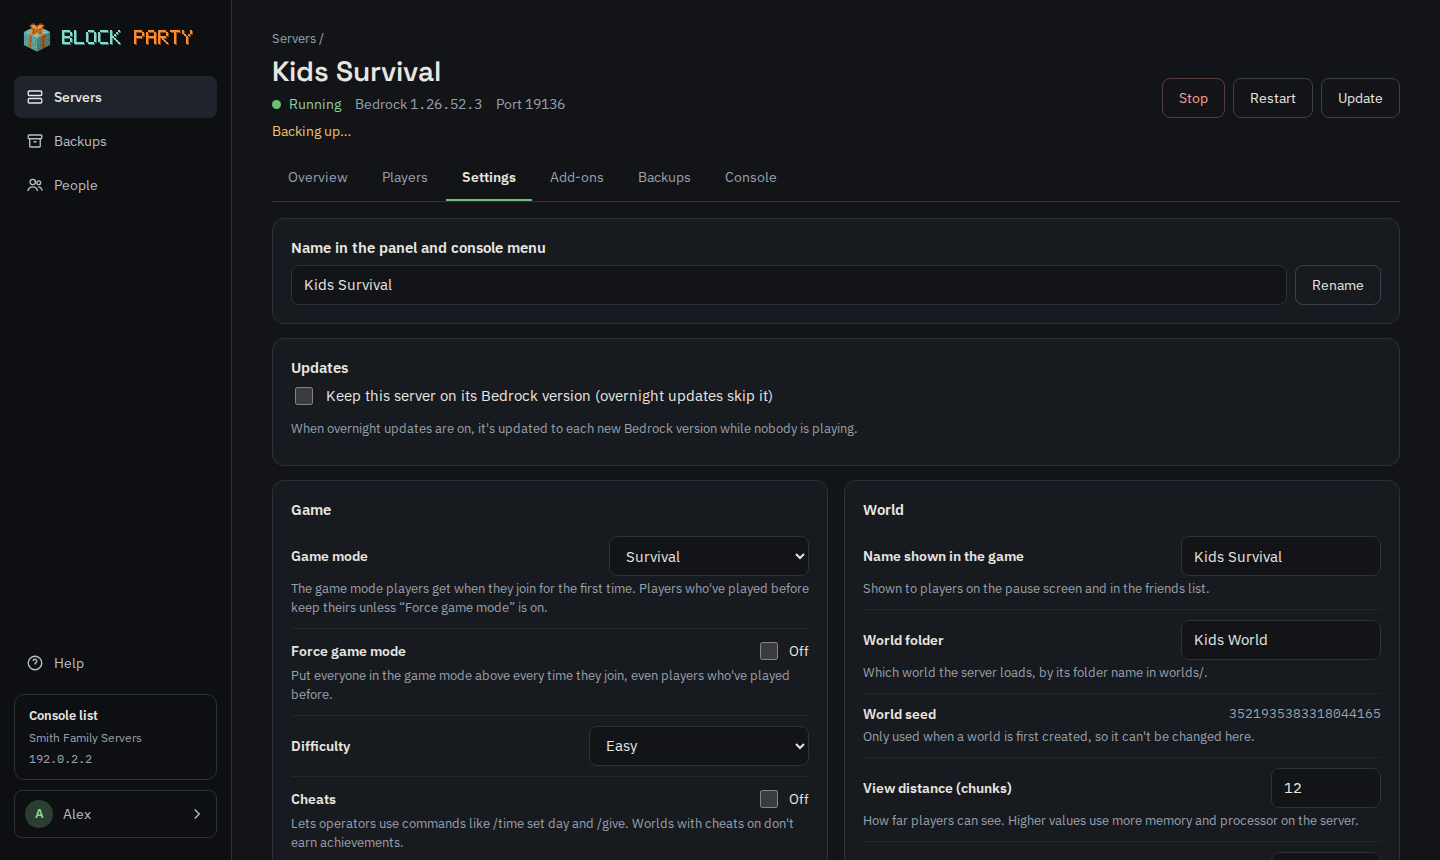Click world seed value 3521935383318044165

click(1305, 714)
